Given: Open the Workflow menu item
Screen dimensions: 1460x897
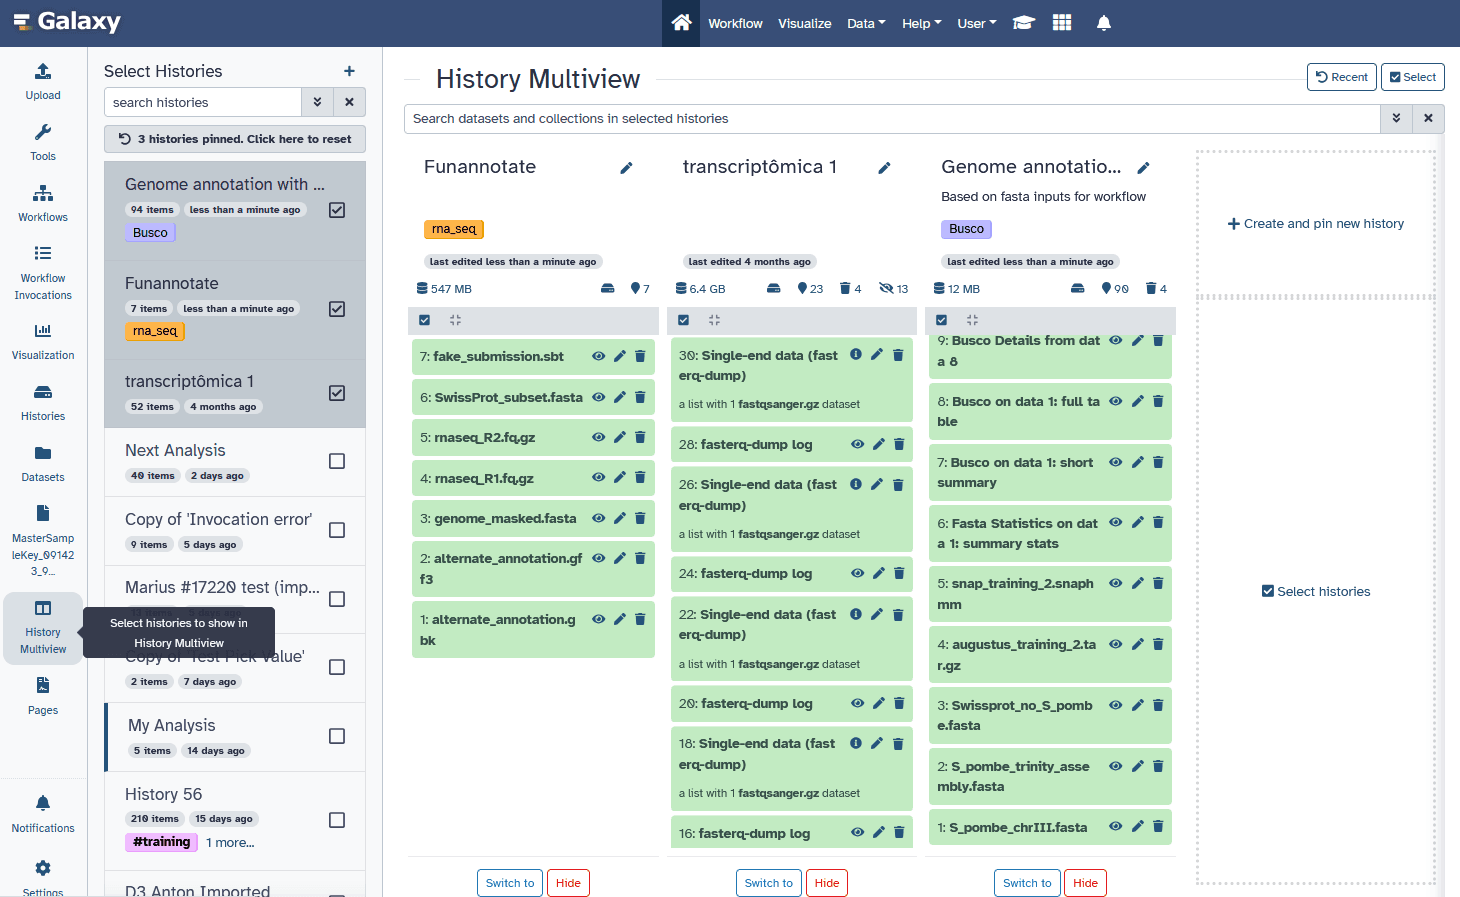Looking at the screenshot, I should 735,23.
